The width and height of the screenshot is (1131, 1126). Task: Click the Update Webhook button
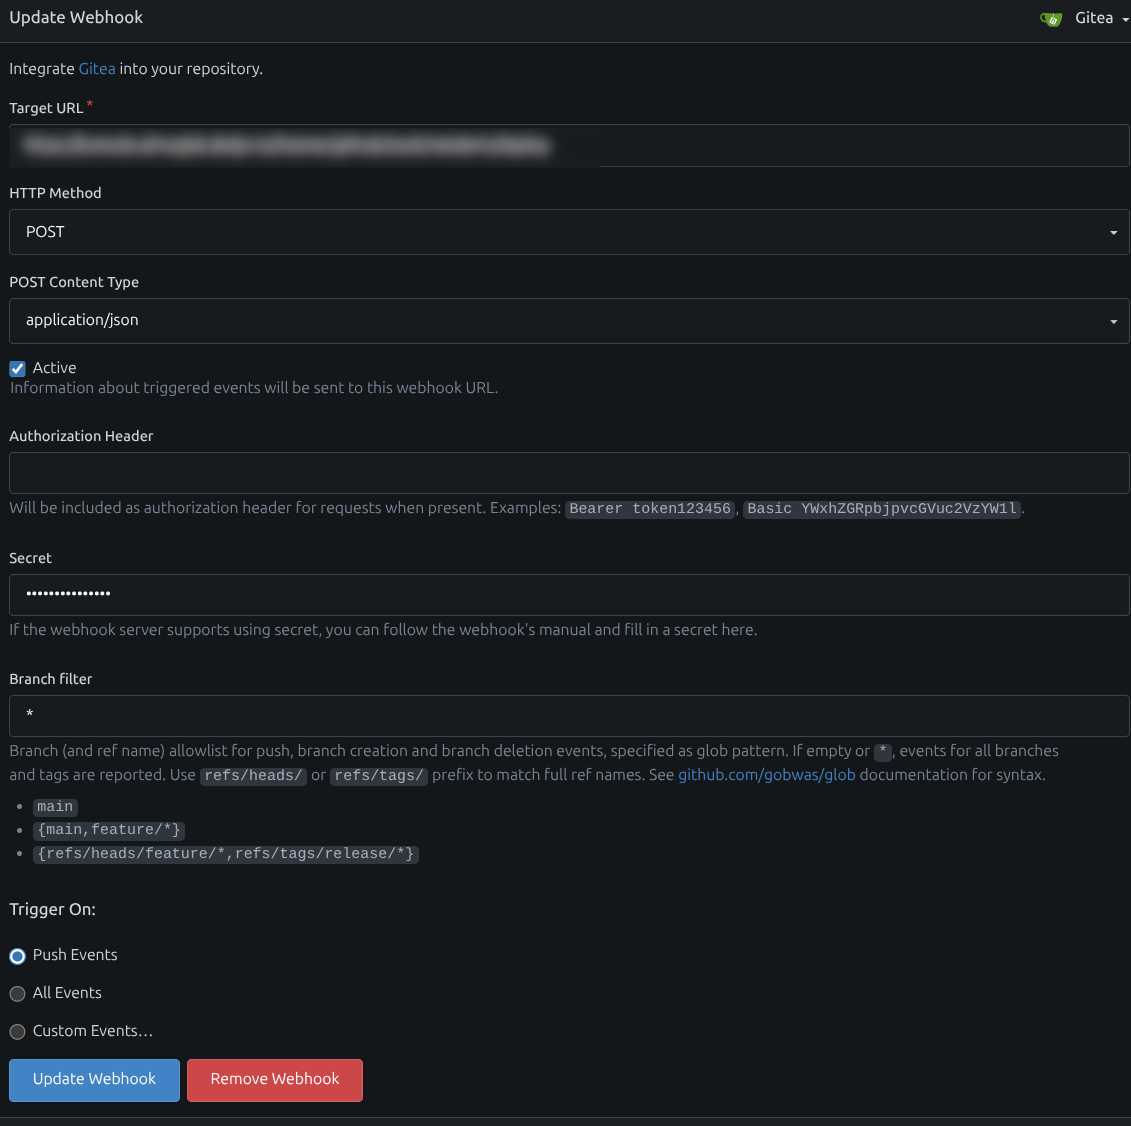pos(94,1080)
